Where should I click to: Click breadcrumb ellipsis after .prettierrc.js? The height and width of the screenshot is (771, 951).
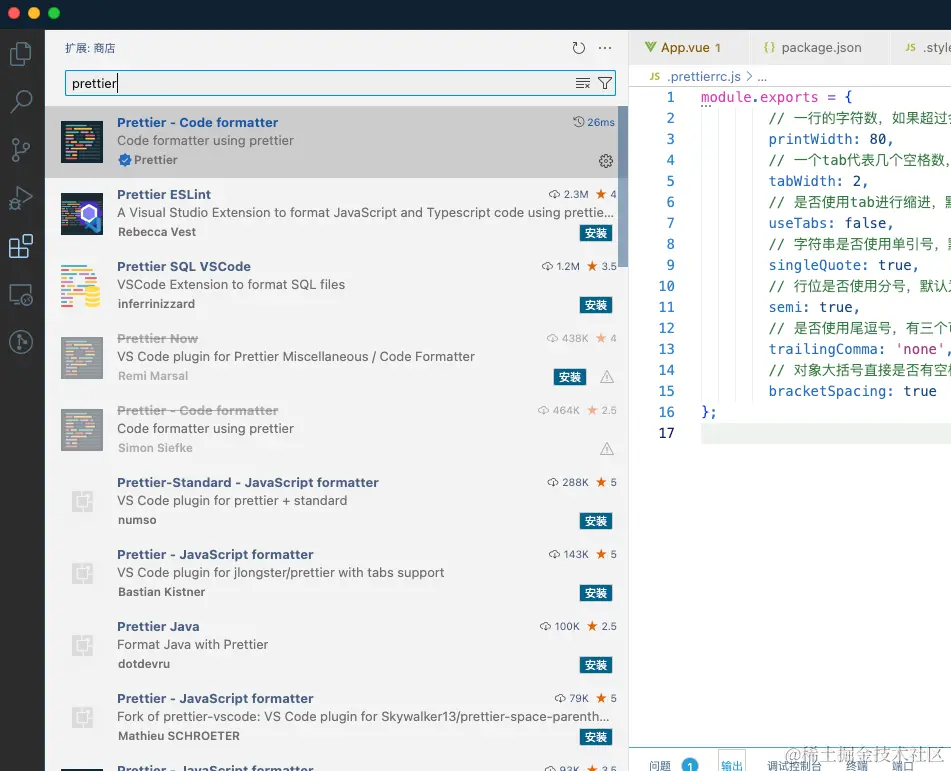click(762, 77)
